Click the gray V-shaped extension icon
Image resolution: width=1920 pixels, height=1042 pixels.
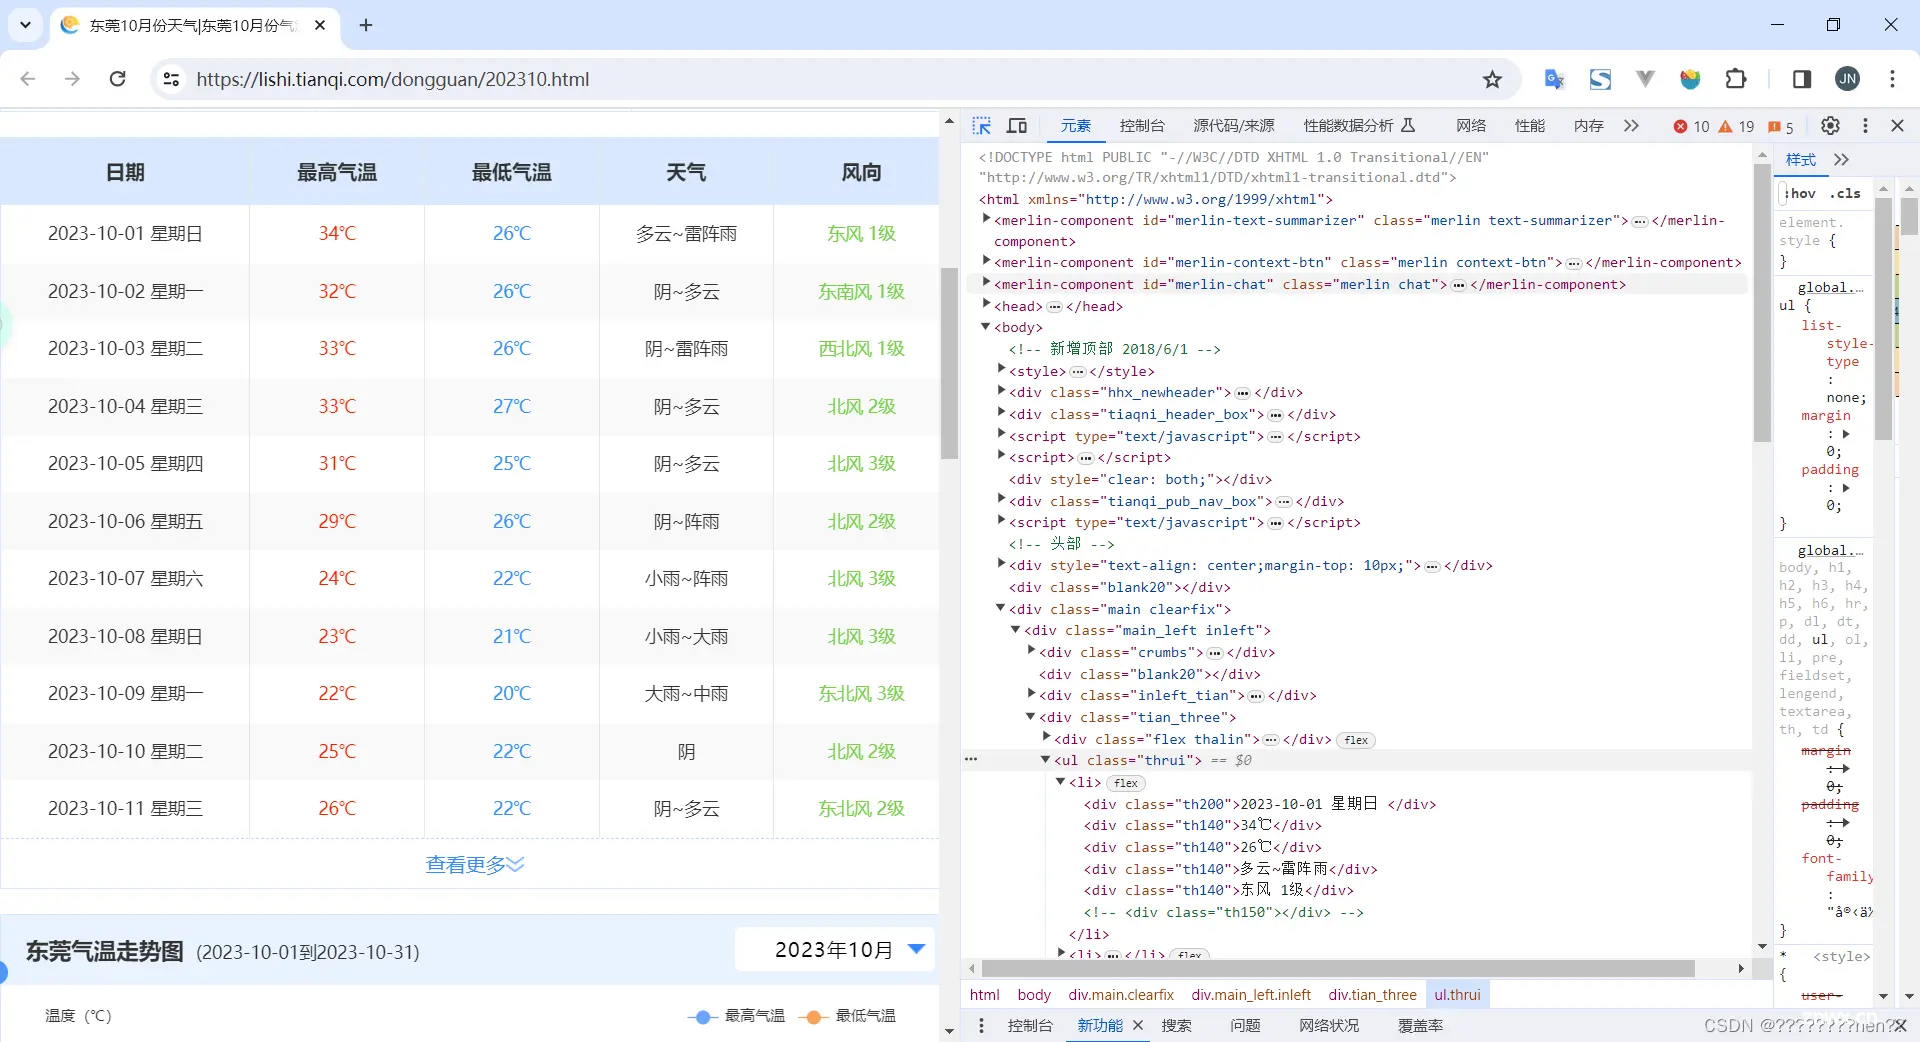tap(1645, 79)
